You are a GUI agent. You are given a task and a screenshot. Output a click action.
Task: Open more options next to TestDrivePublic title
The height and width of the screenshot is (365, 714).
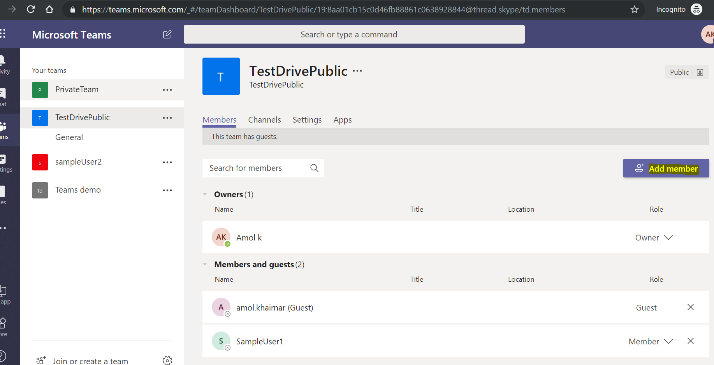click(x=358, y=71)
